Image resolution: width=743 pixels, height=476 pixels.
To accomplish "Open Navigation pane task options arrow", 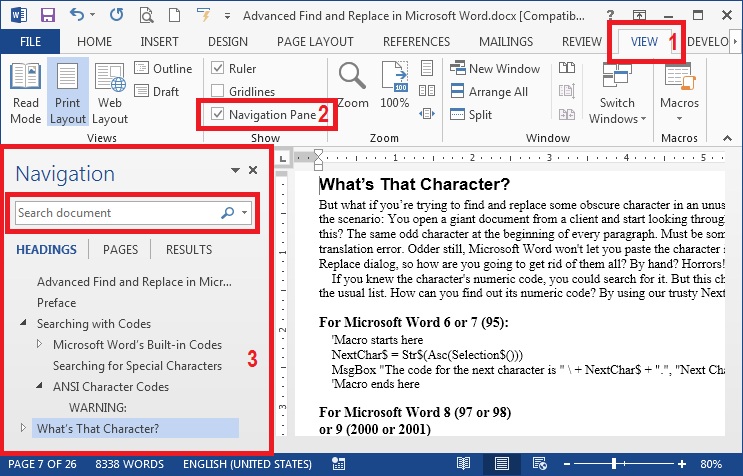I will point(236,170).
